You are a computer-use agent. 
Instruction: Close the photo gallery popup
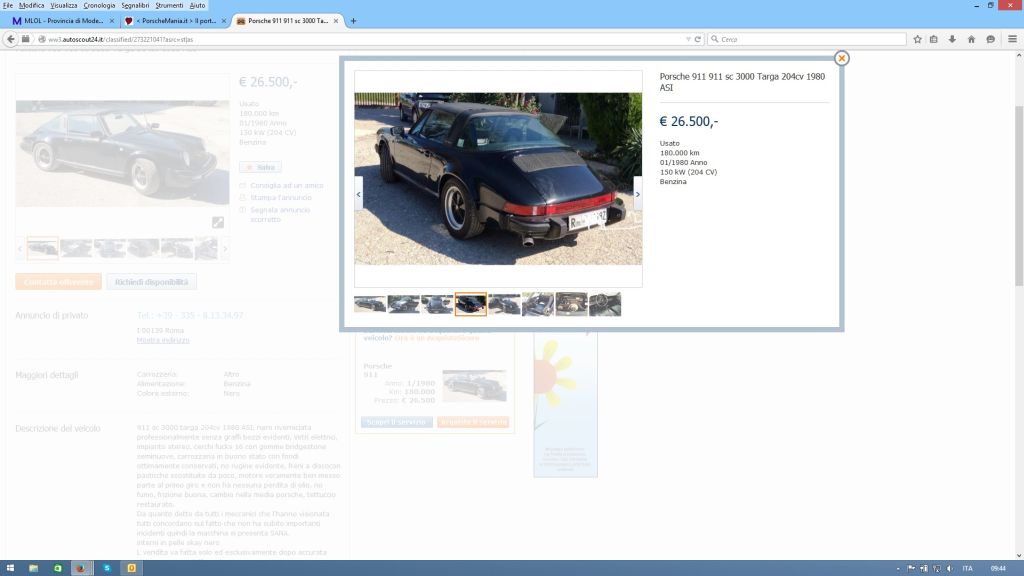point(841,58)
